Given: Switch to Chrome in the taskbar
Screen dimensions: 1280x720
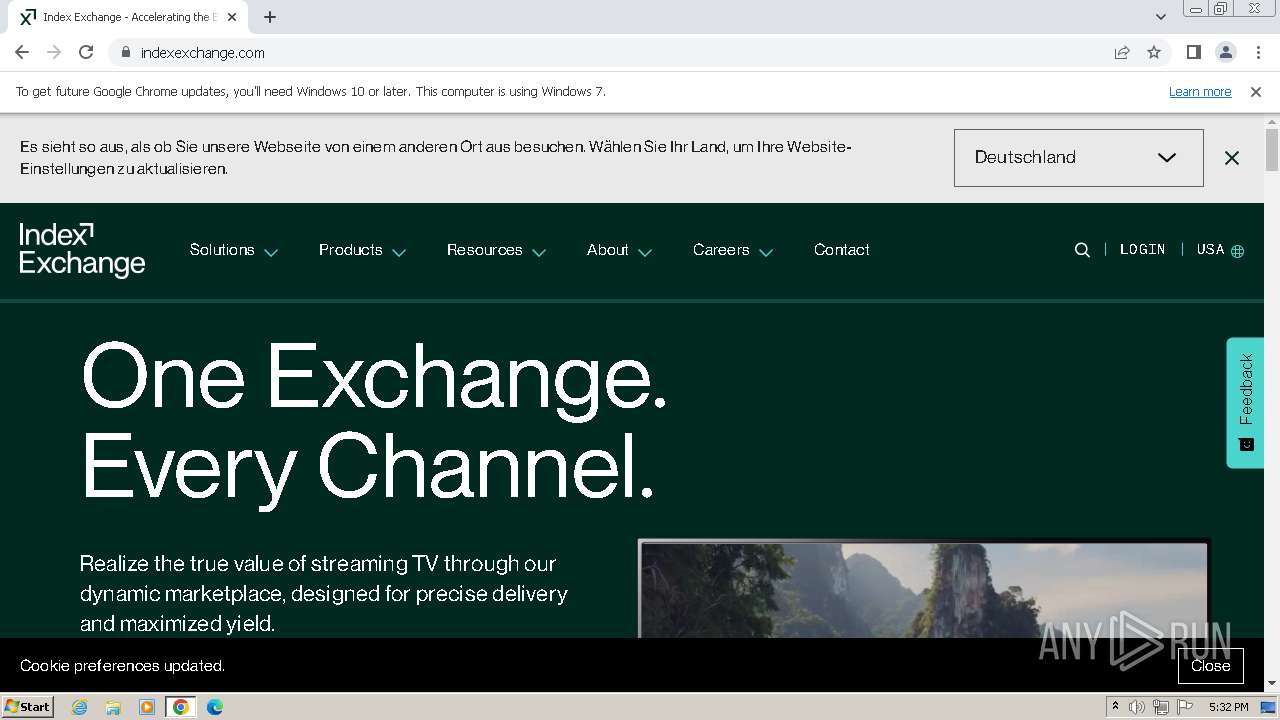Looking at the screenshot, I should (x=181, y=707).
